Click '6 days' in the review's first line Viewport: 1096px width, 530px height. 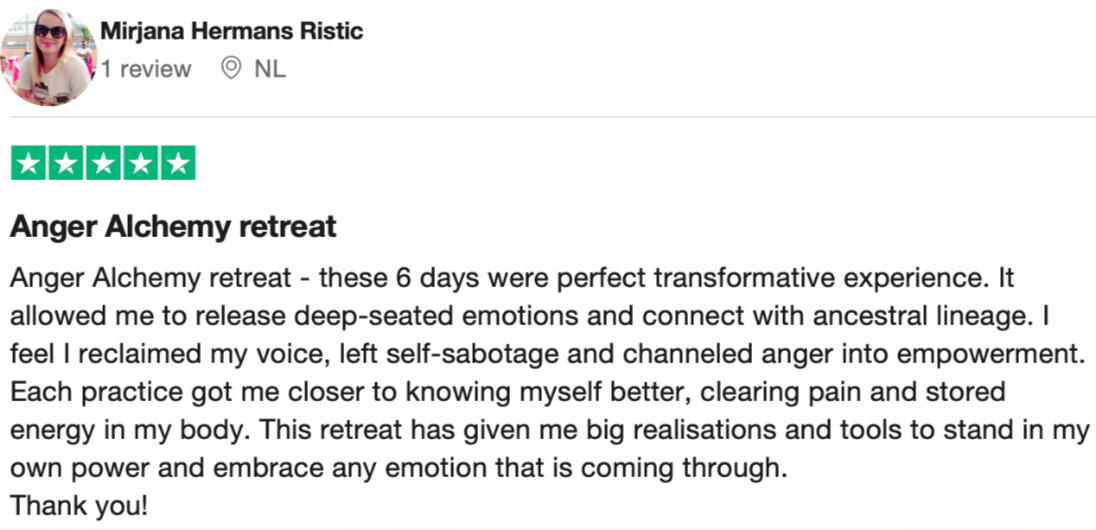point(436,278)
